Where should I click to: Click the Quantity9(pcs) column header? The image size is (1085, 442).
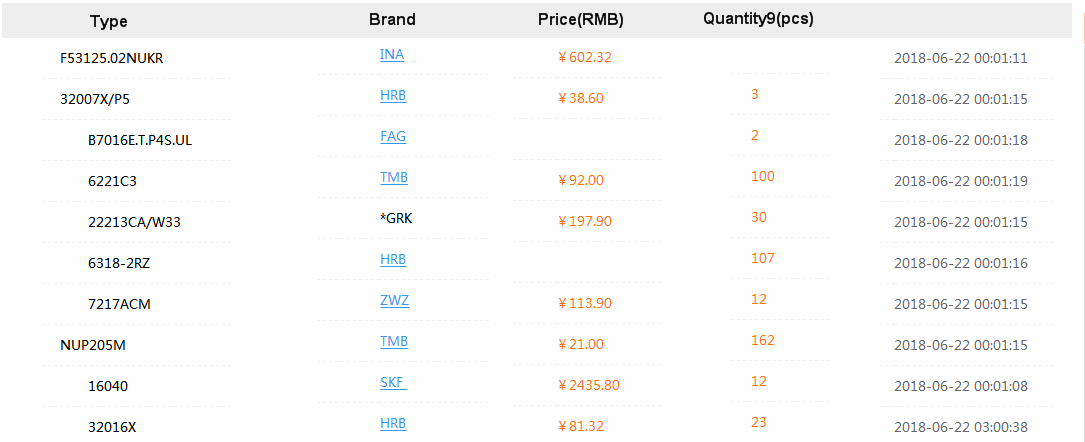(758, 19)
